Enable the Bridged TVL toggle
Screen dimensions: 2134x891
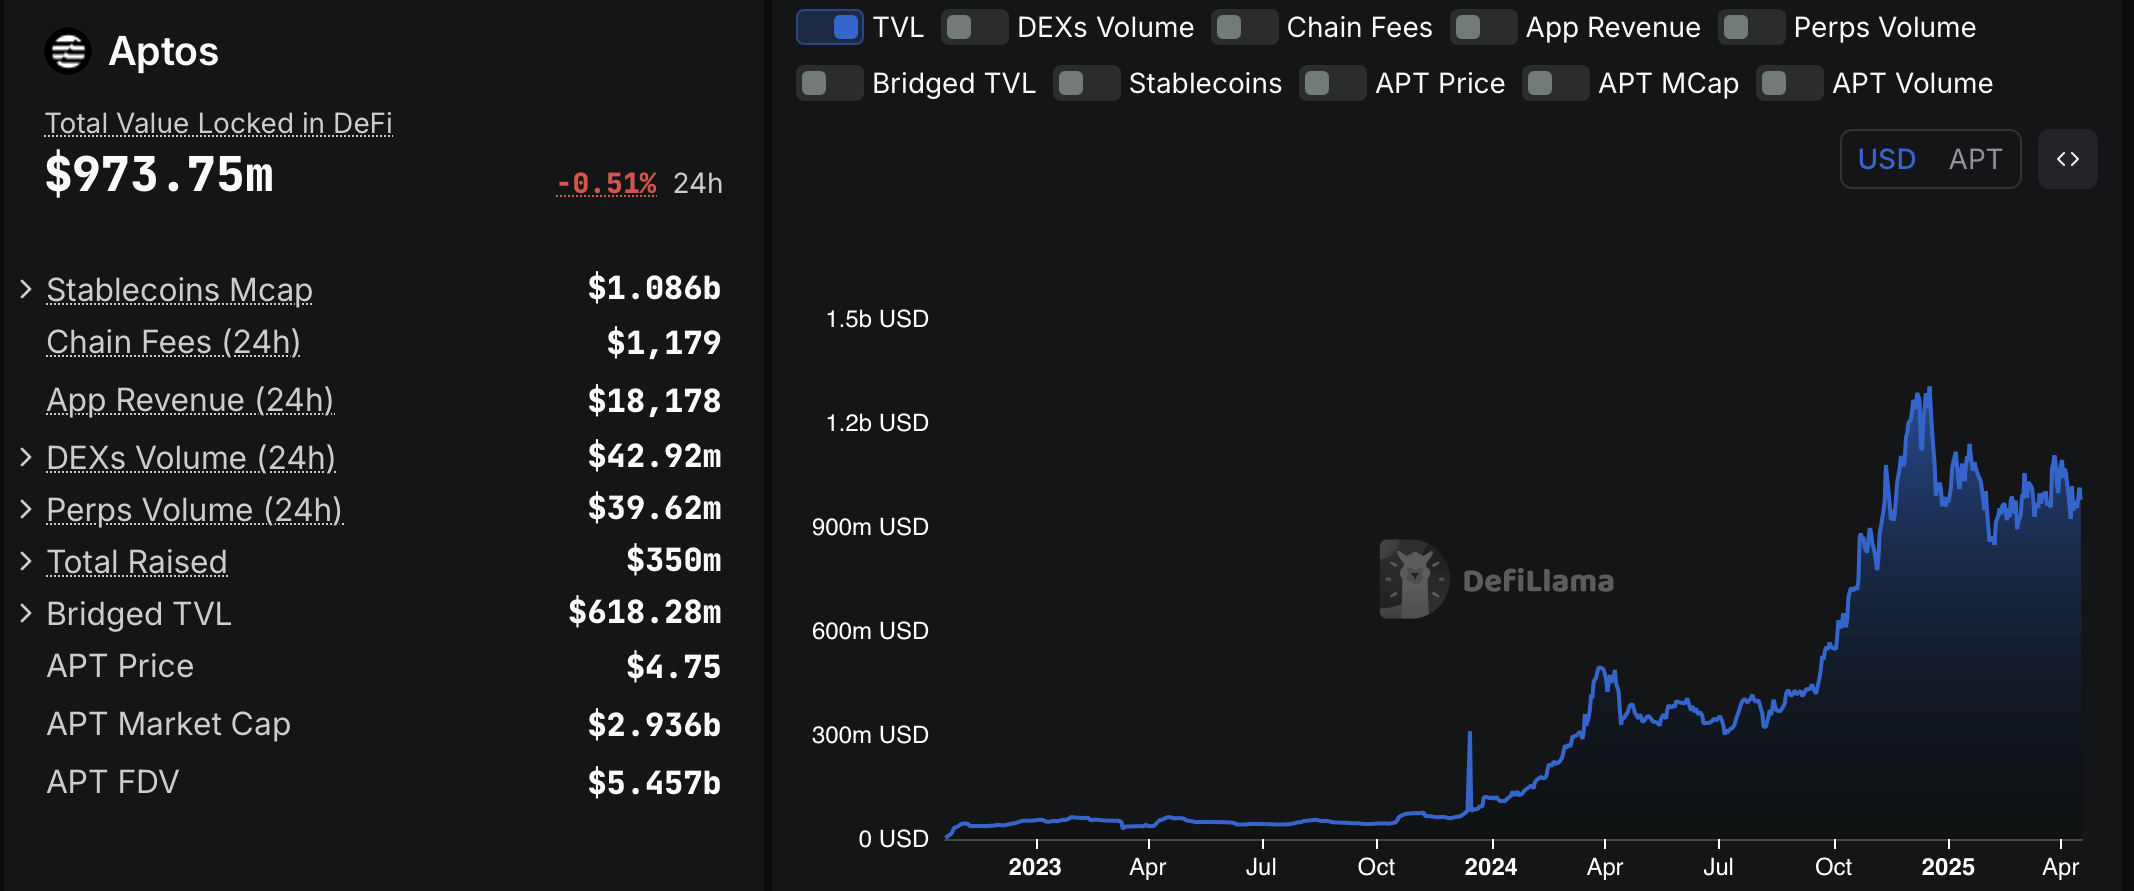(x=829, y=83)
